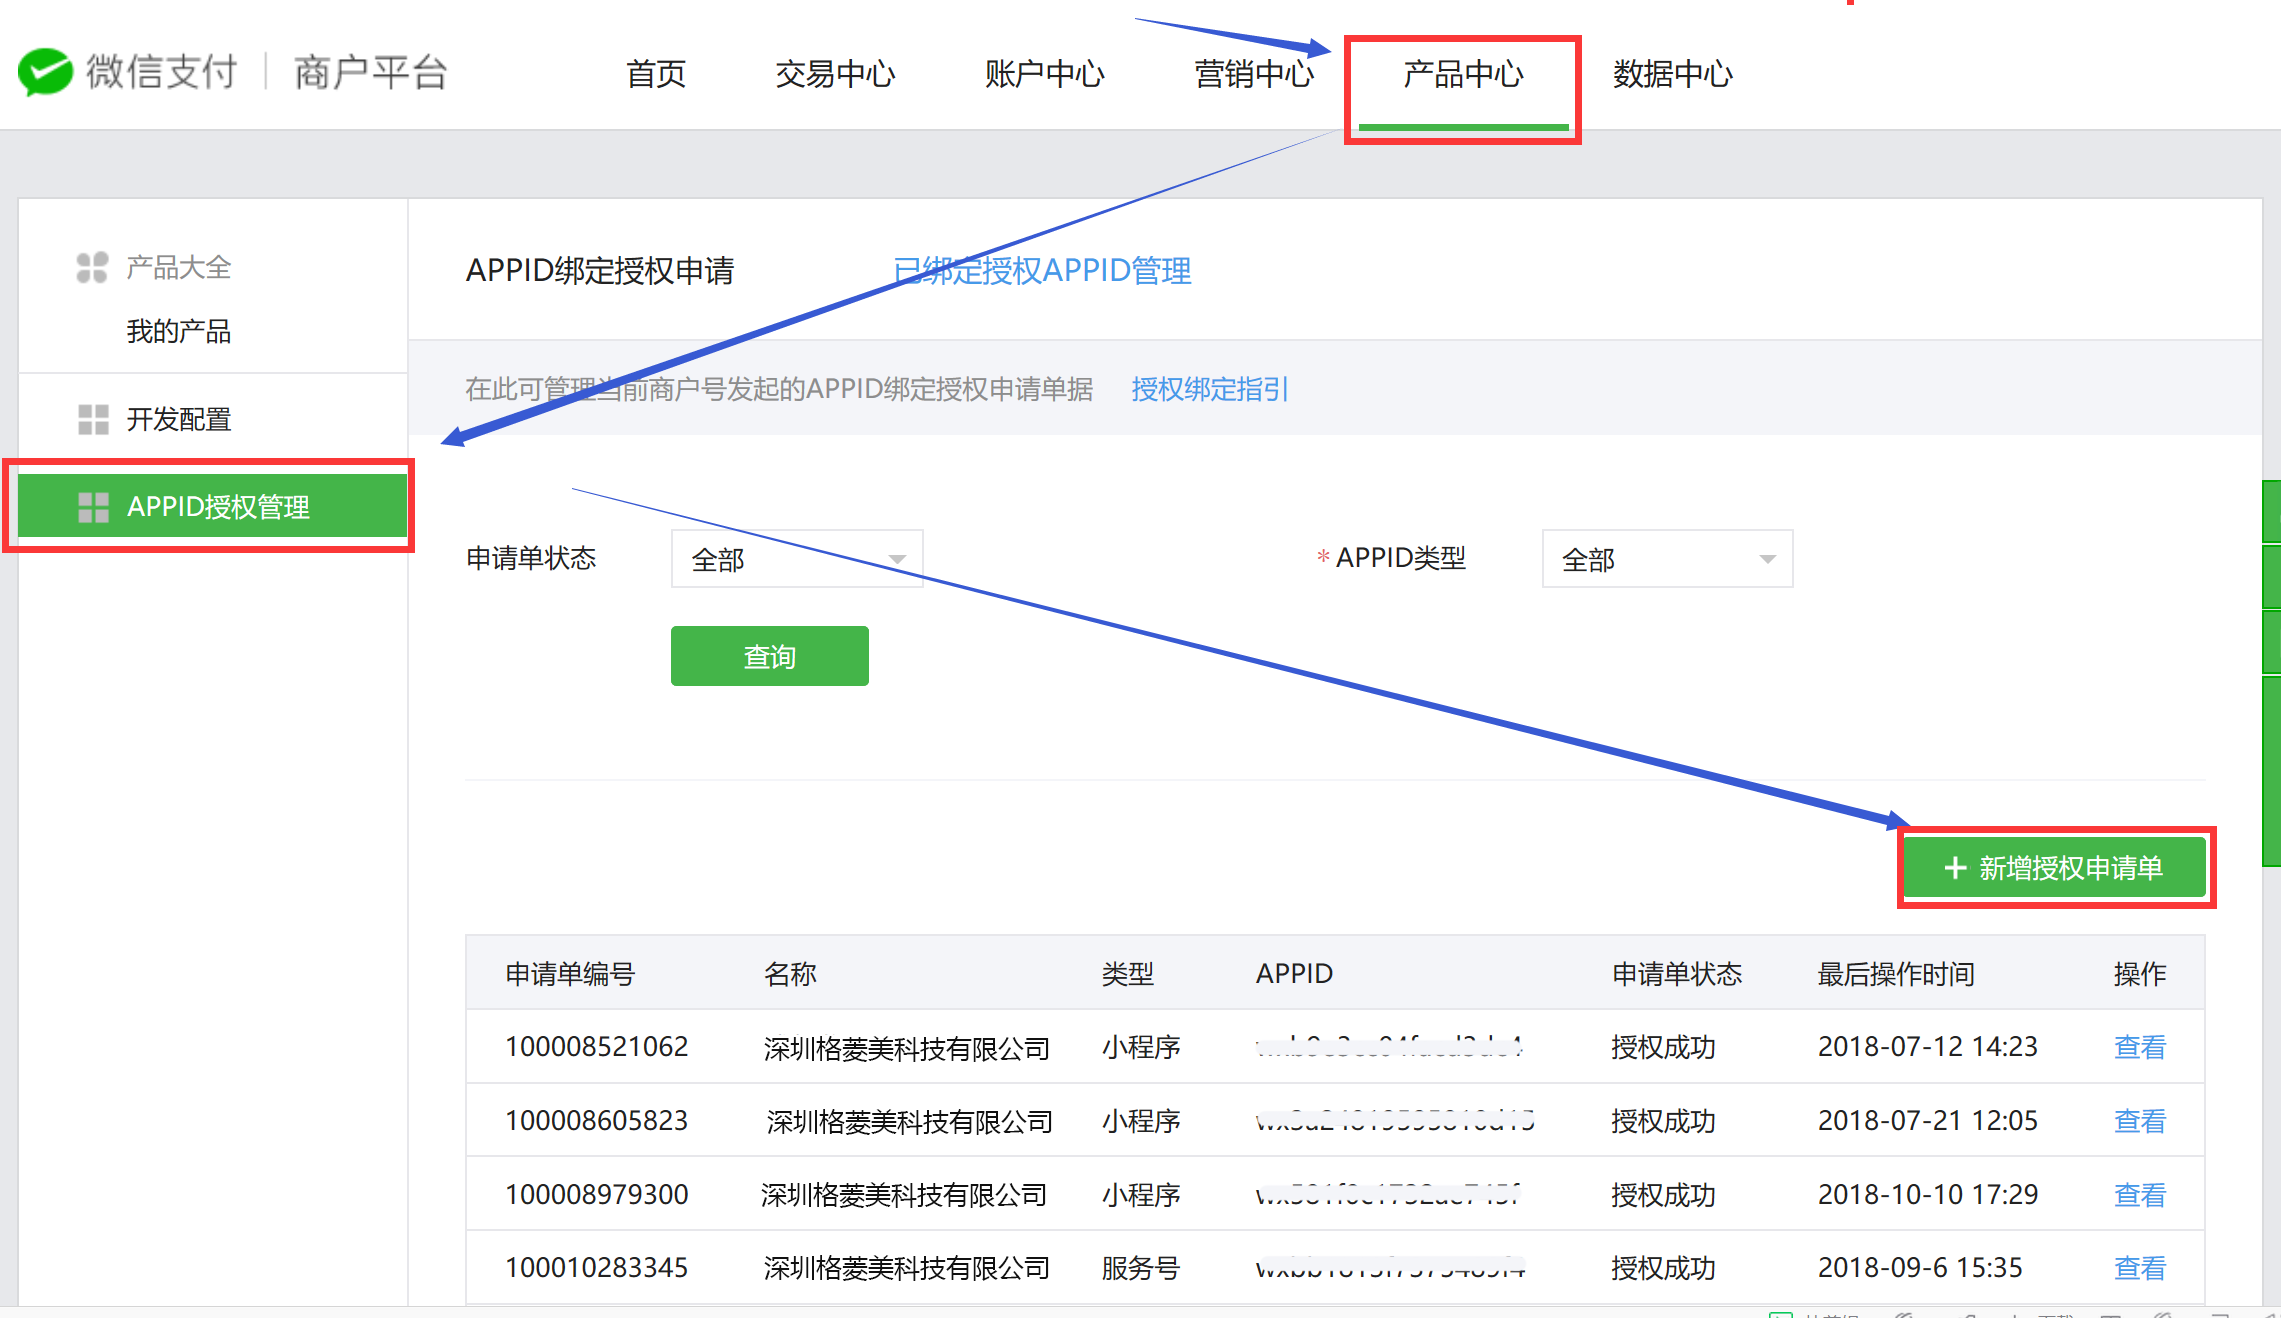Viewport: 2281px width, 1318px height.
Task: Click the date 2018-07-21 12:05
Action: [x=1928, y=1121]
